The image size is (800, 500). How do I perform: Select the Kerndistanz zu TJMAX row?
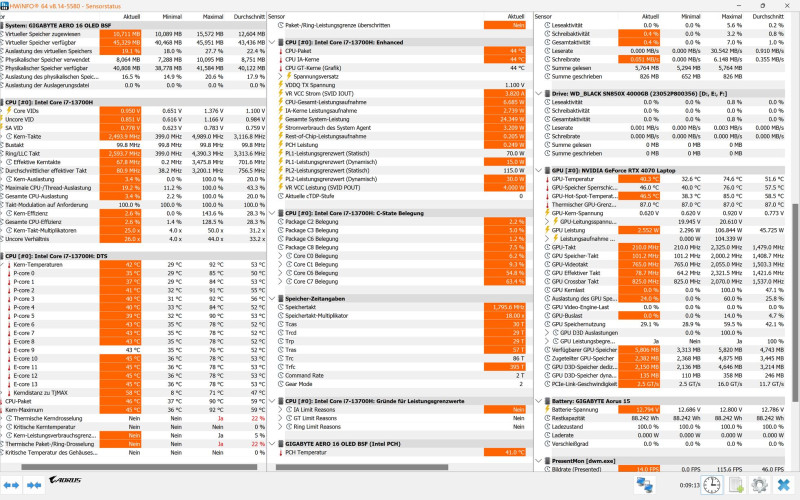click(x=133, y=393)
